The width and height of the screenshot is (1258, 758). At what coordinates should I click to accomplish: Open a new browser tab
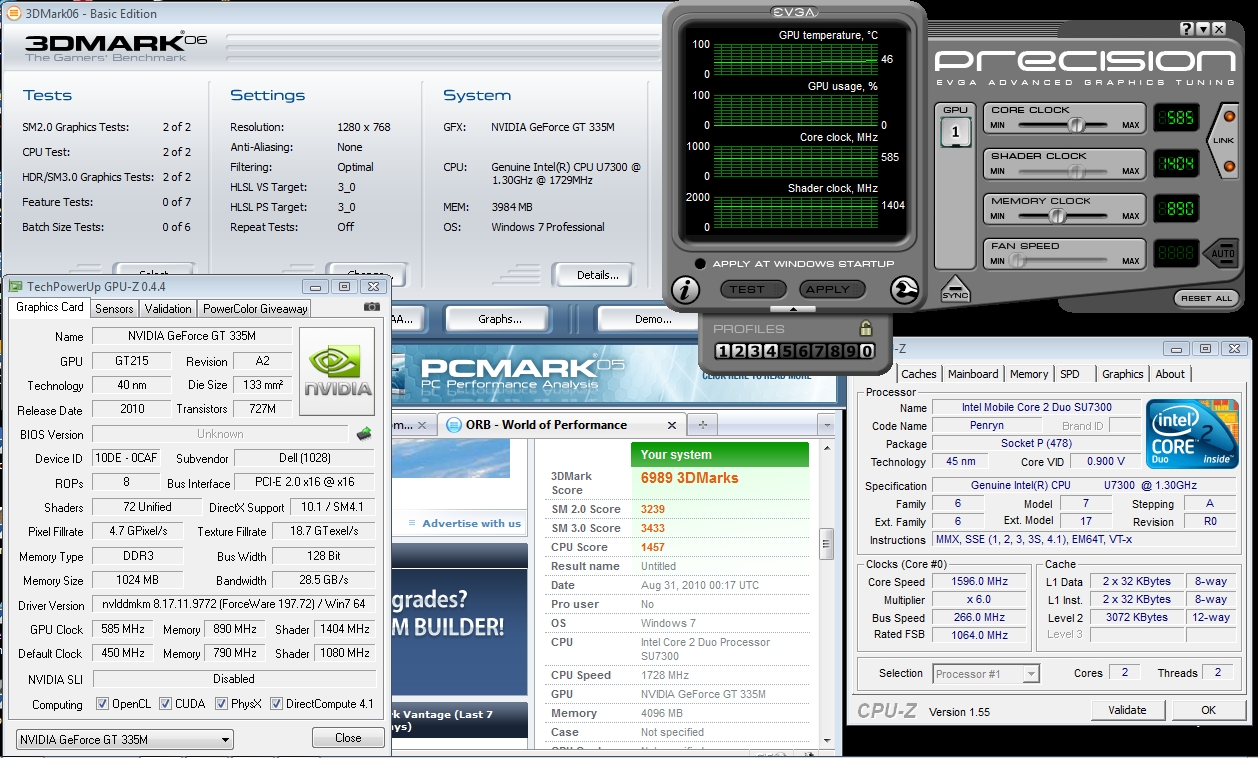pyautogui.click(x=703, y=424)
